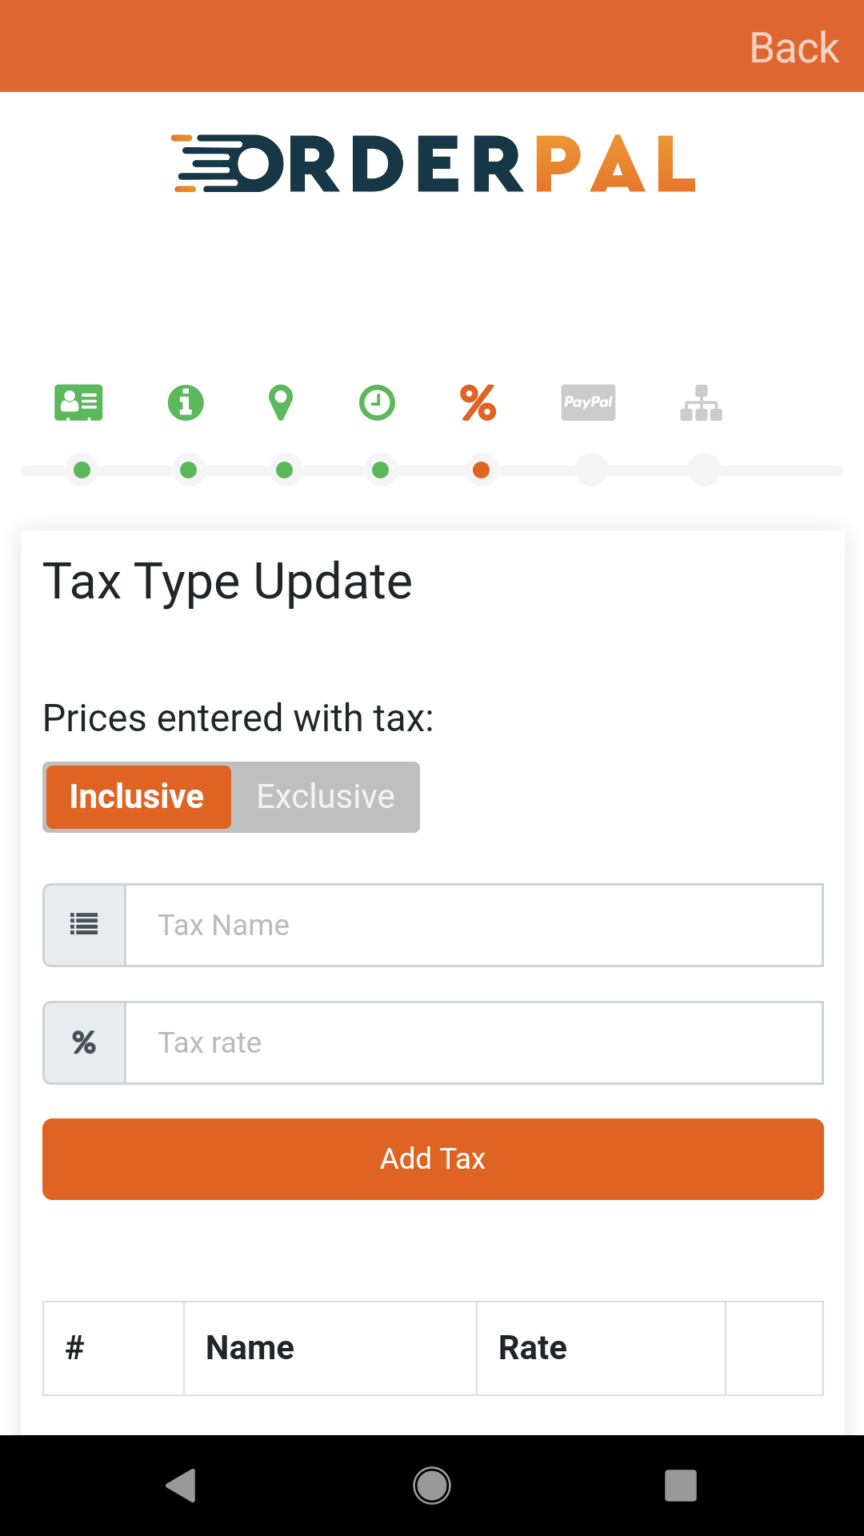Select the orange percent tax step icon
Image resolution: width=864 pixels, height=1536 pixels.
tap(478, 403)
